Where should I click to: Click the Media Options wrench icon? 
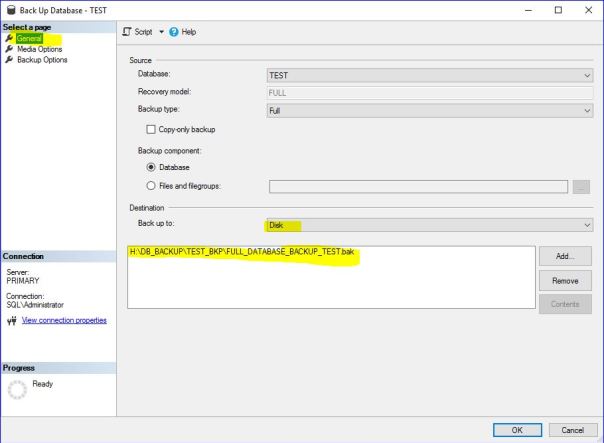9,49
